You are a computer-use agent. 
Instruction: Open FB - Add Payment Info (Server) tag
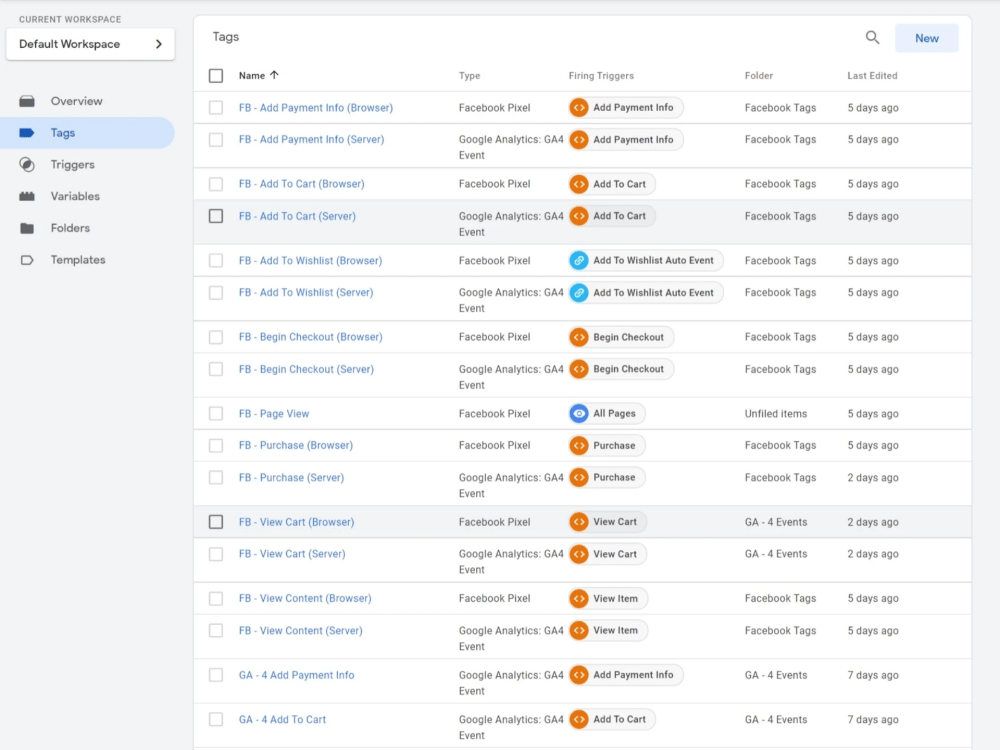click(x=311, y=140)
